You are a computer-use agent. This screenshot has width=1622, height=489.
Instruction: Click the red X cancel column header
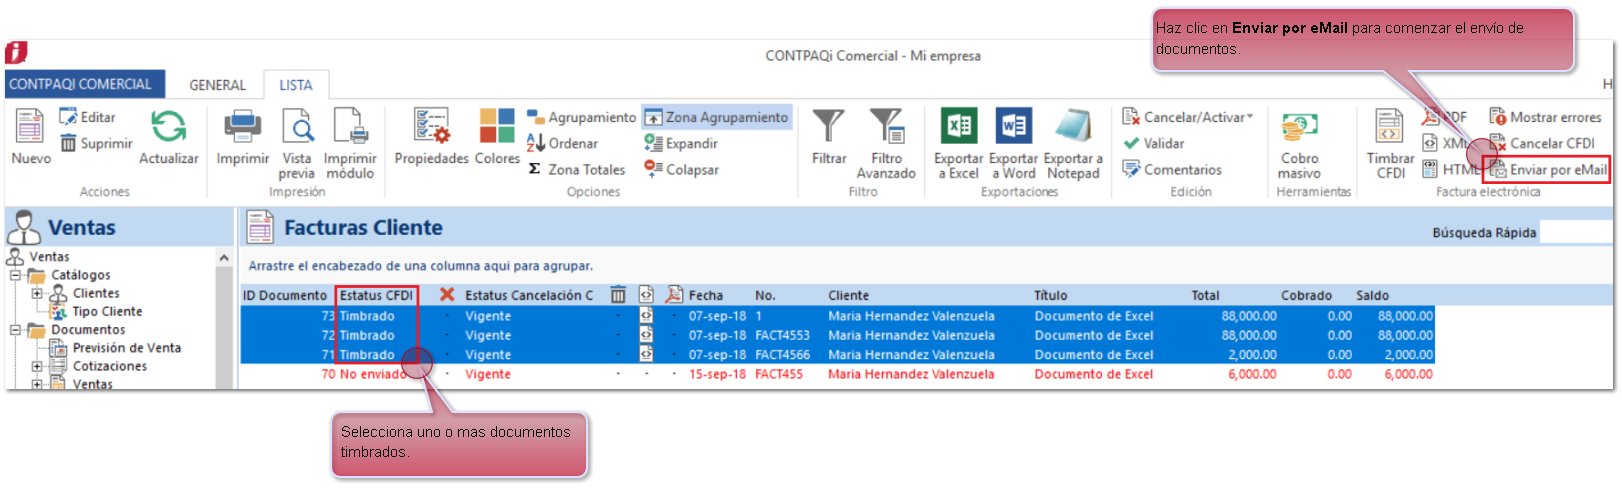tap(447, 294)
